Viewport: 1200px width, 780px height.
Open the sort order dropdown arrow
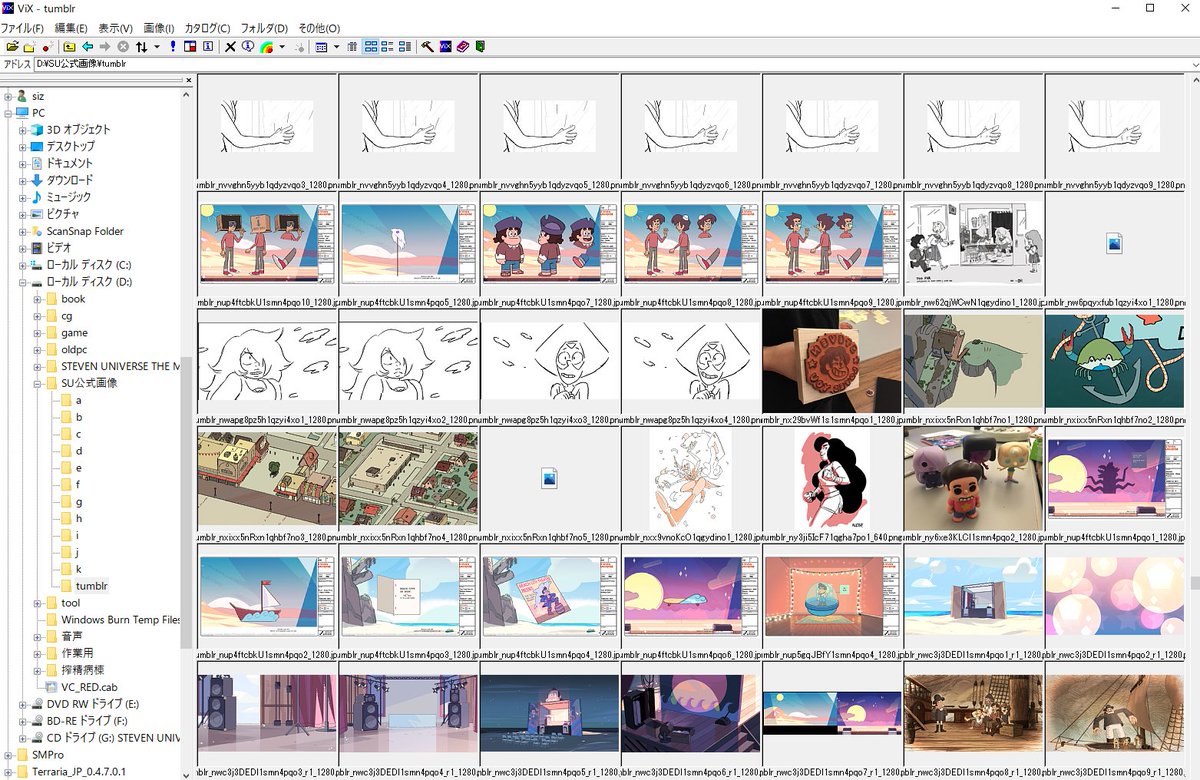click(x=157, y=46)
